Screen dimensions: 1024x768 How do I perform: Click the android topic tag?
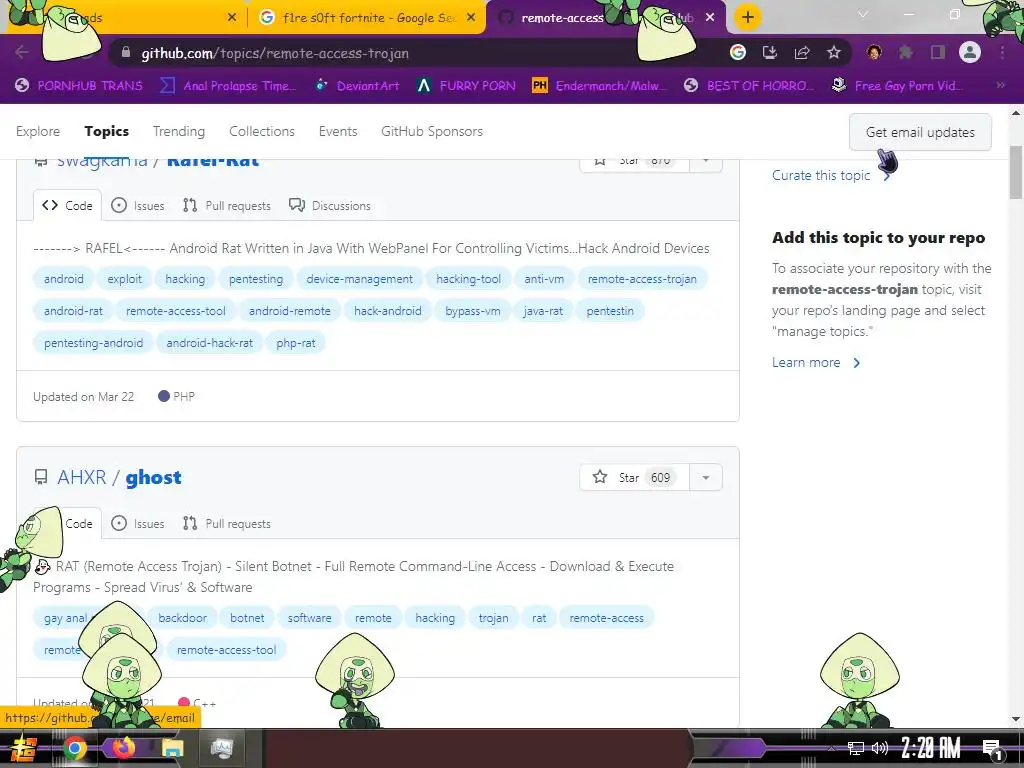[63, 279]
